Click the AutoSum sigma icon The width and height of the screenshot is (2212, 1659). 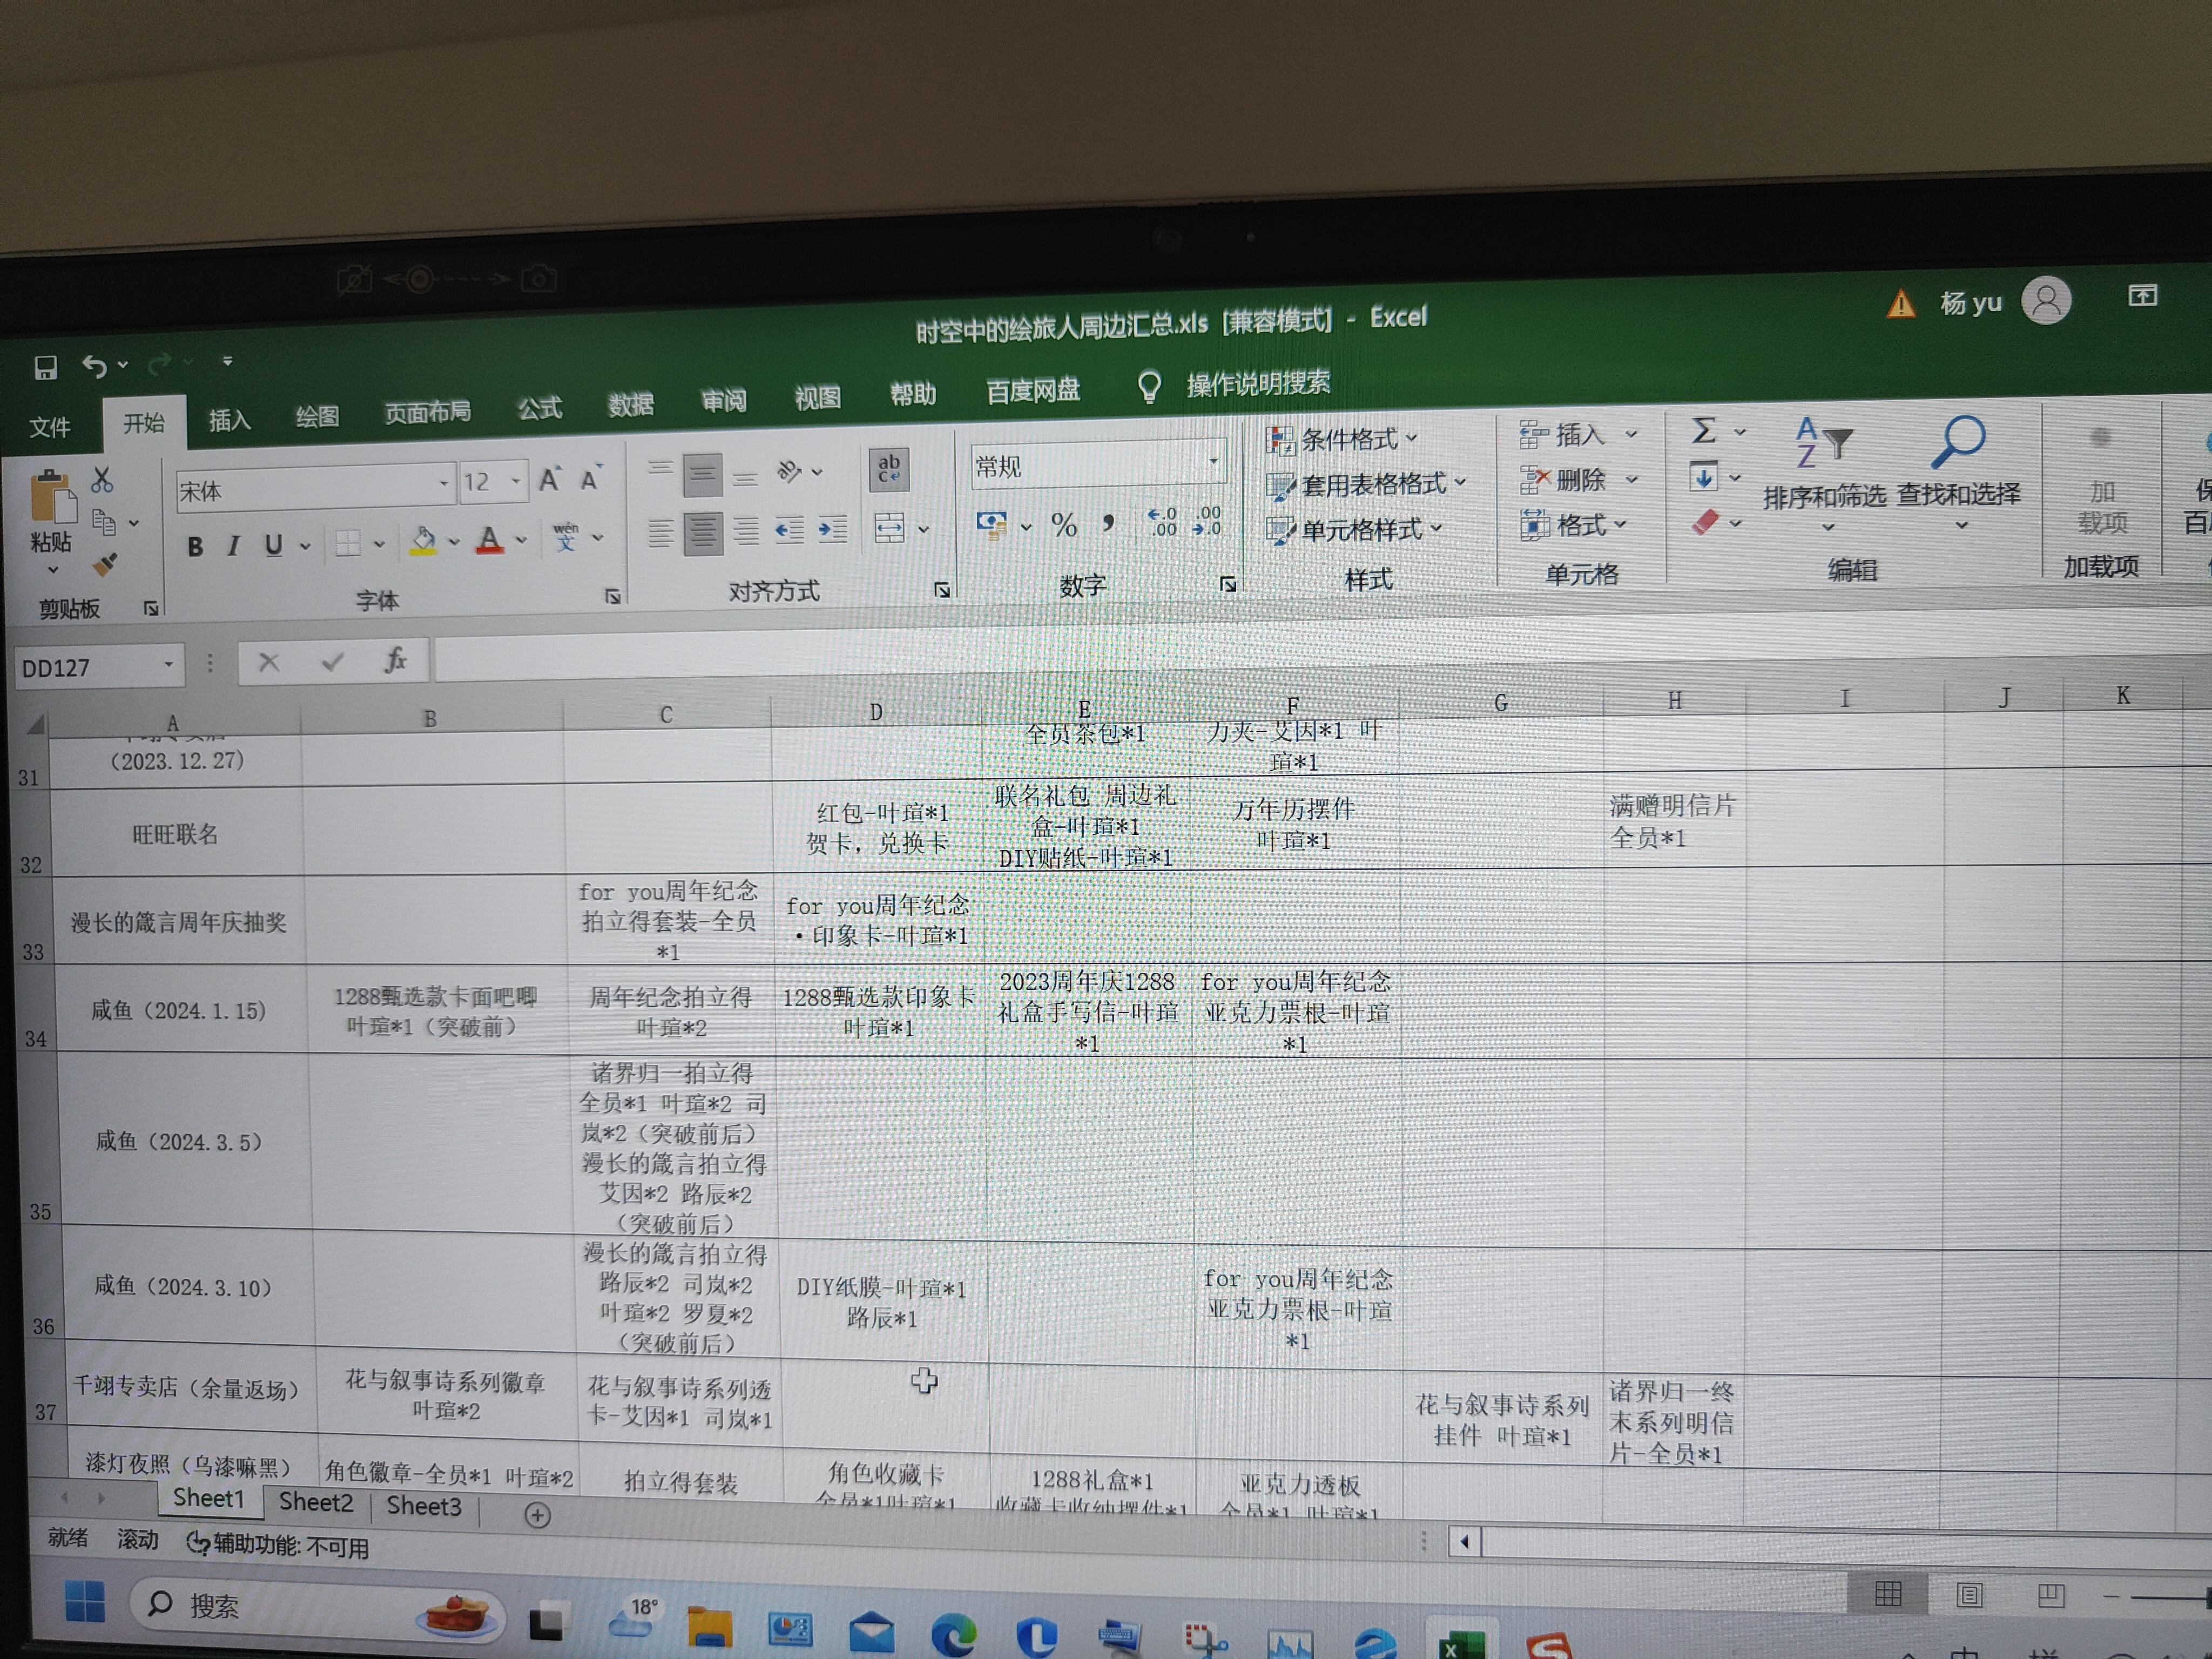(1704, 431)
